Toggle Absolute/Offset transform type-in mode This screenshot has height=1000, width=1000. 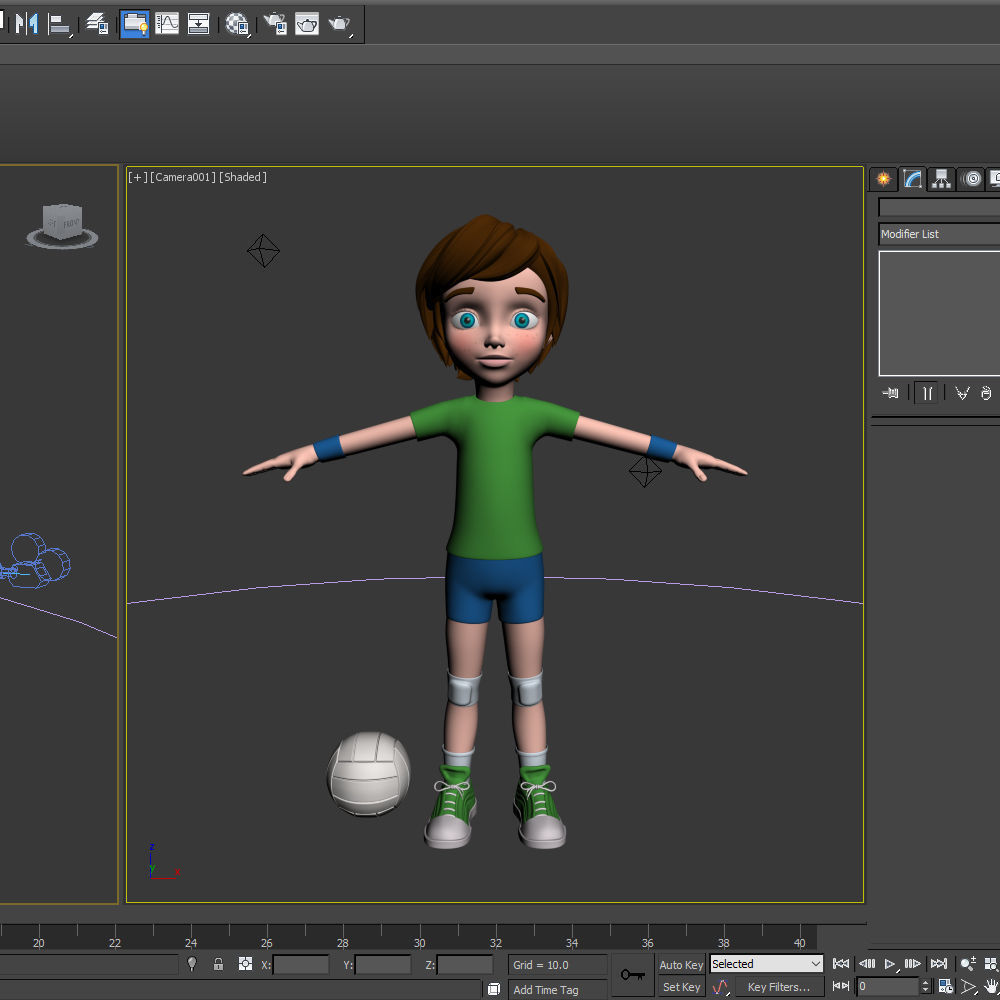click(245, 964)
